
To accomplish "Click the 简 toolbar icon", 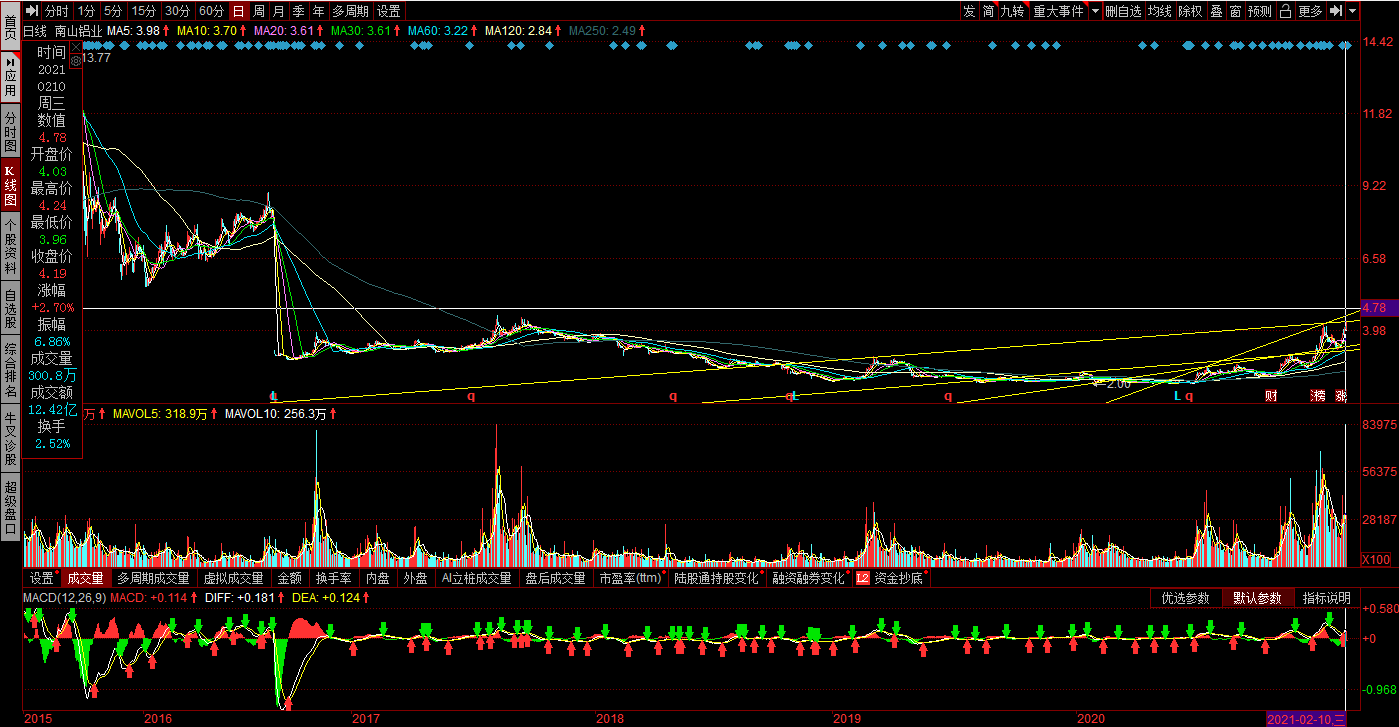I will tap(988, 11).
